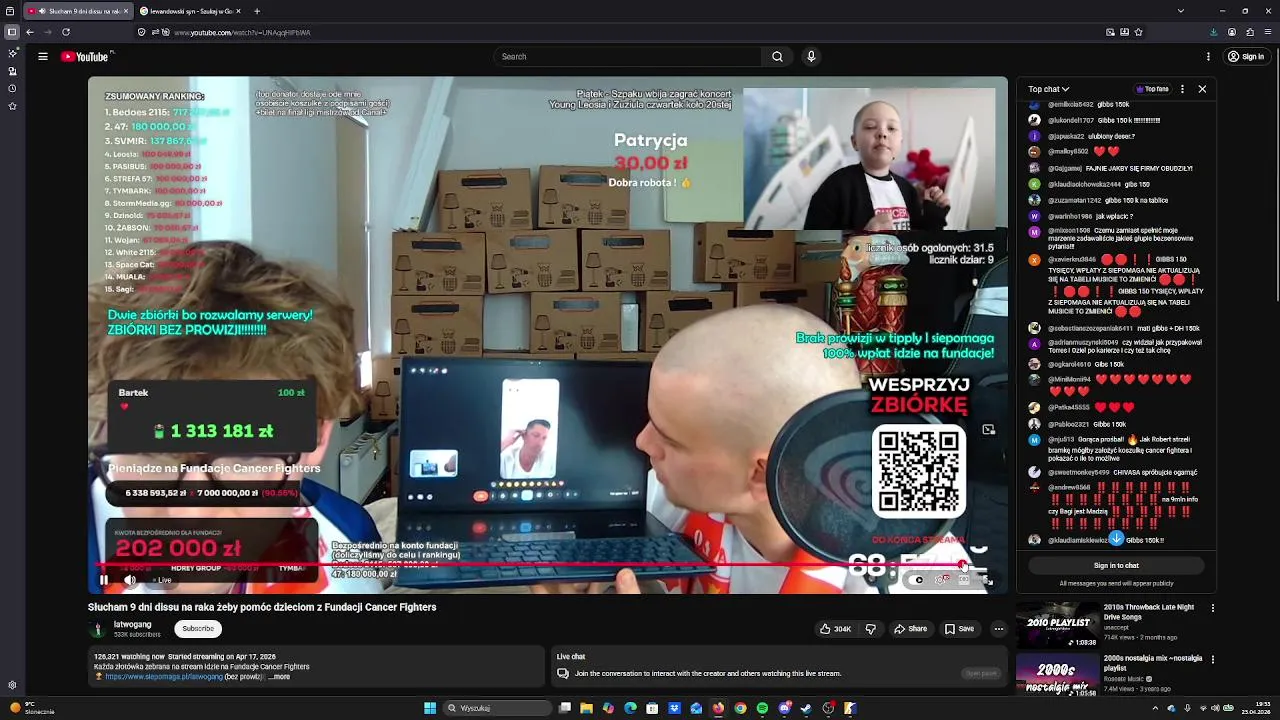Open options for 2000s nostalgia mix
This screenshot has width=1280, height=720.
click(1212, 660)
